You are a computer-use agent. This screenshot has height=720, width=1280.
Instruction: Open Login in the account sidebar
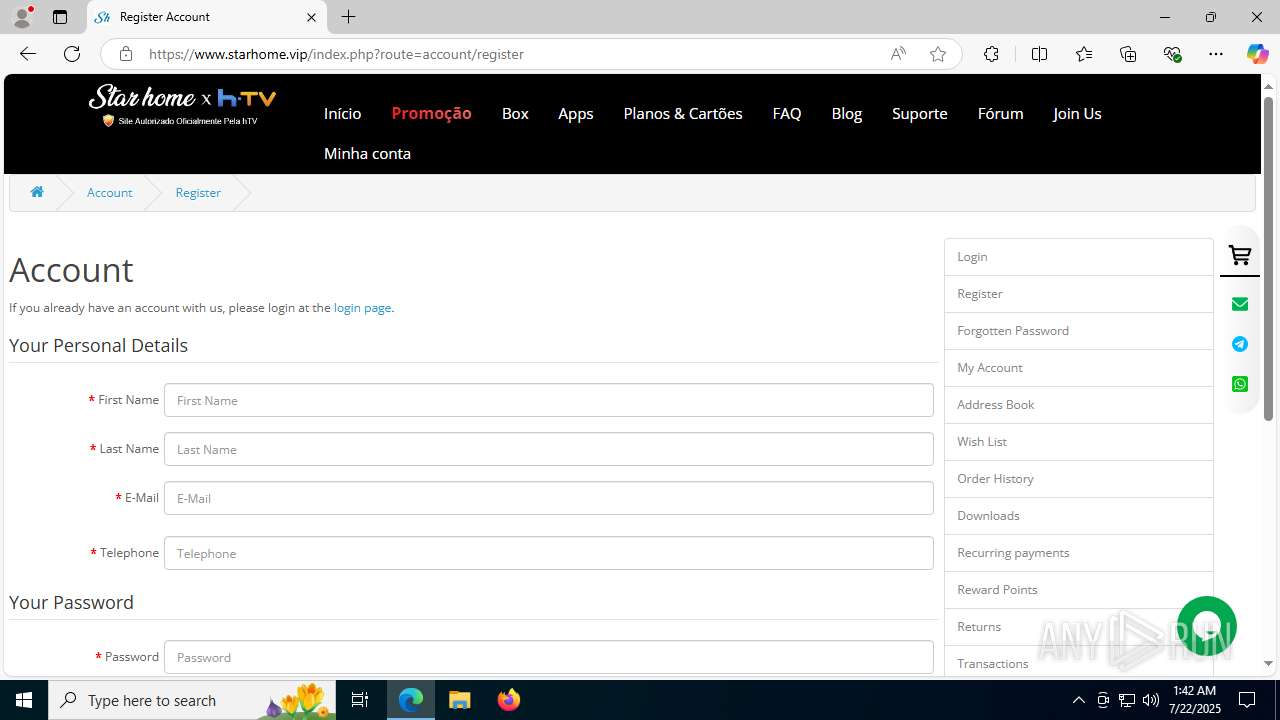click(x=1079, y=257)
